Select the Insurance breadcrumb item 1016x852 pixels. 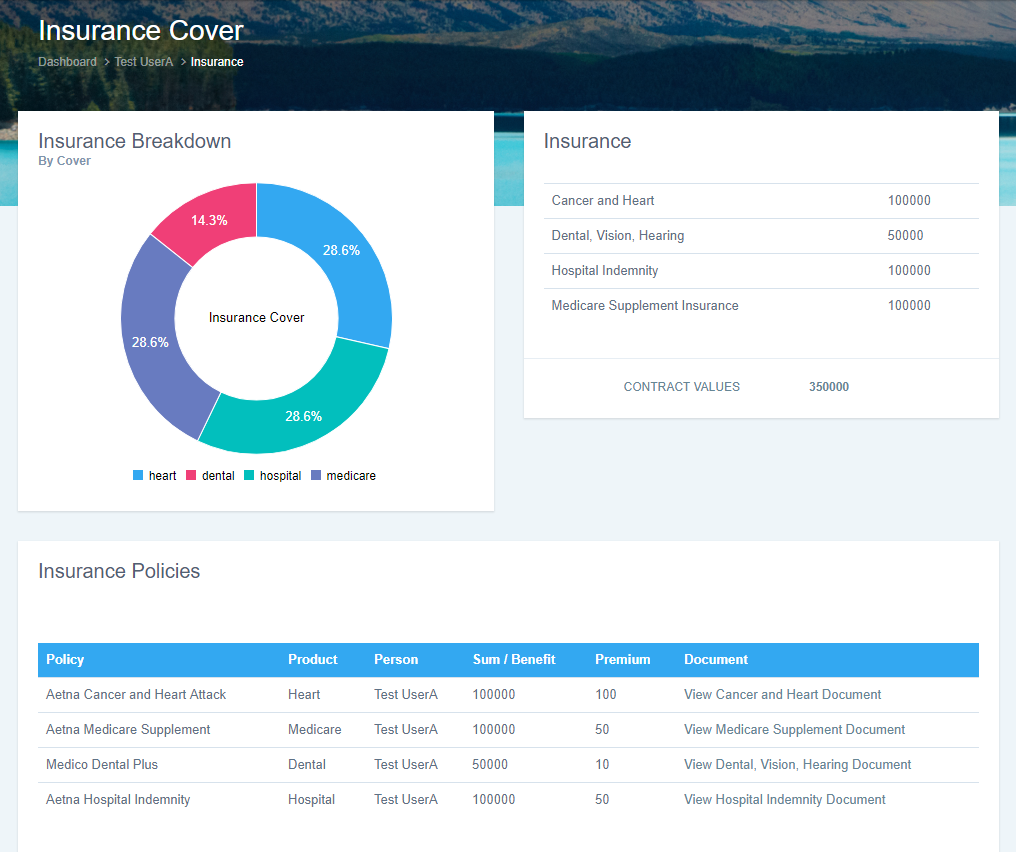tap(217, 62)
